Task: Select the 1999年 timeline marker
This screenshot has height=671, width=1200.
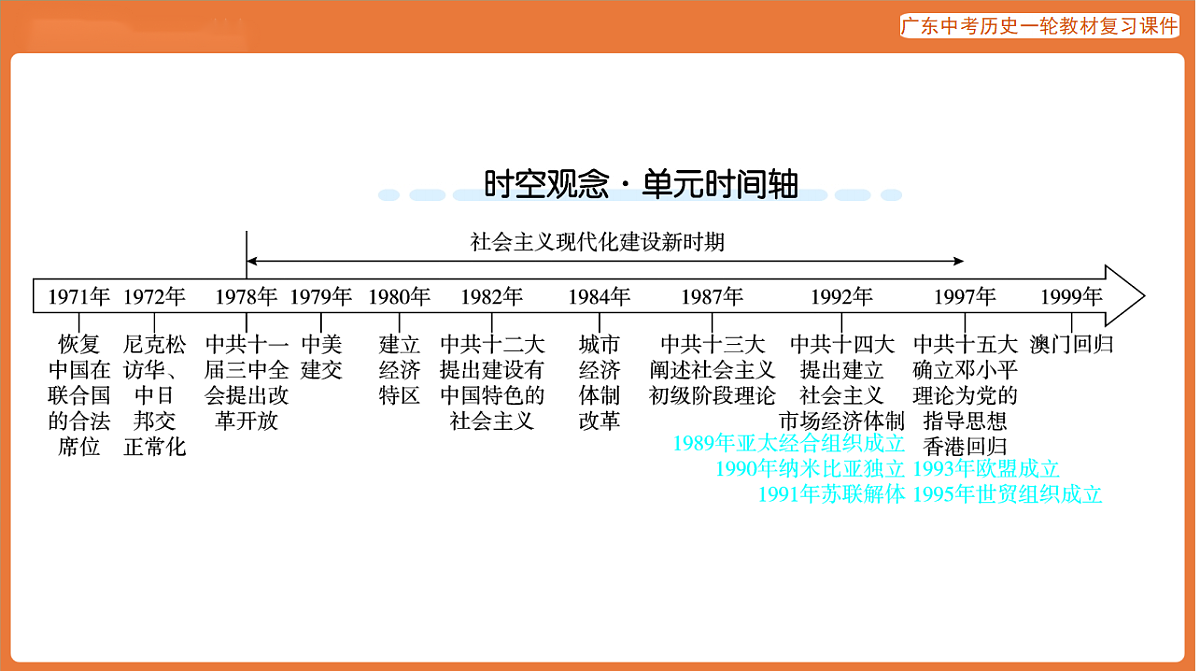Action: pyautogui.click(x=1071, y=296)
